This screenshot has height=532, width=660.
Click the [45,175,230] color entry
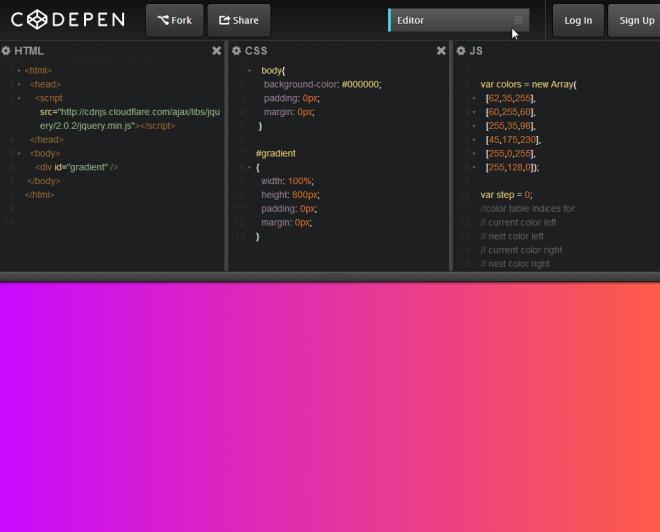tap(513, 140)
